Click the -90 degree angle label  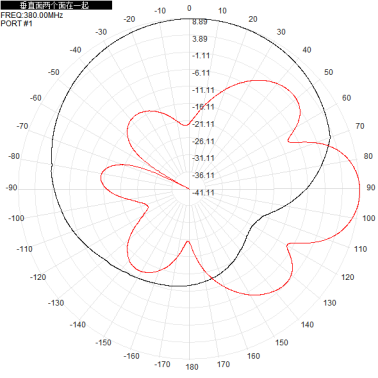click(11, 187)
